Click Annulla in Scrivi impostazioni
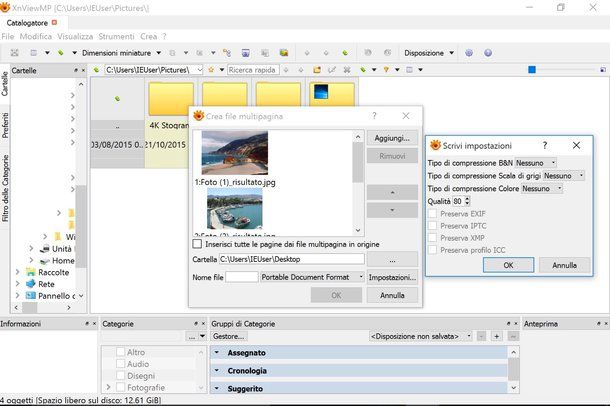 [x=564, y=265]
